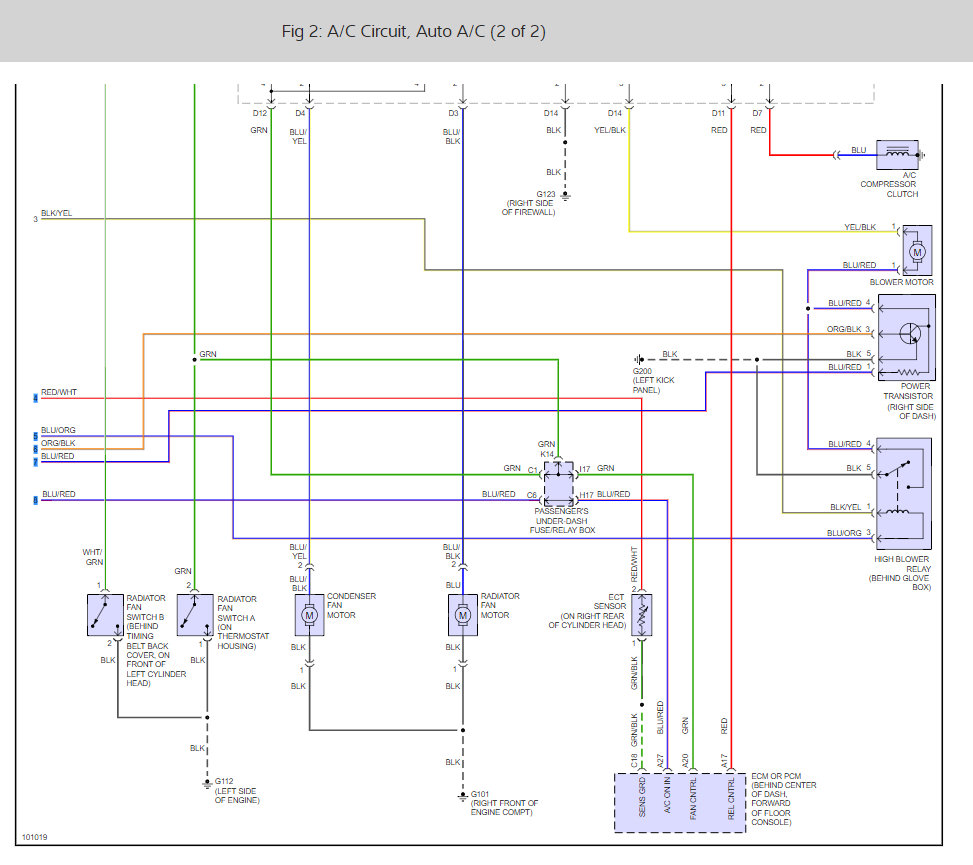Click the 'HIGH BLOWER RELAY' label
The image size is (973, 865).
903,563
